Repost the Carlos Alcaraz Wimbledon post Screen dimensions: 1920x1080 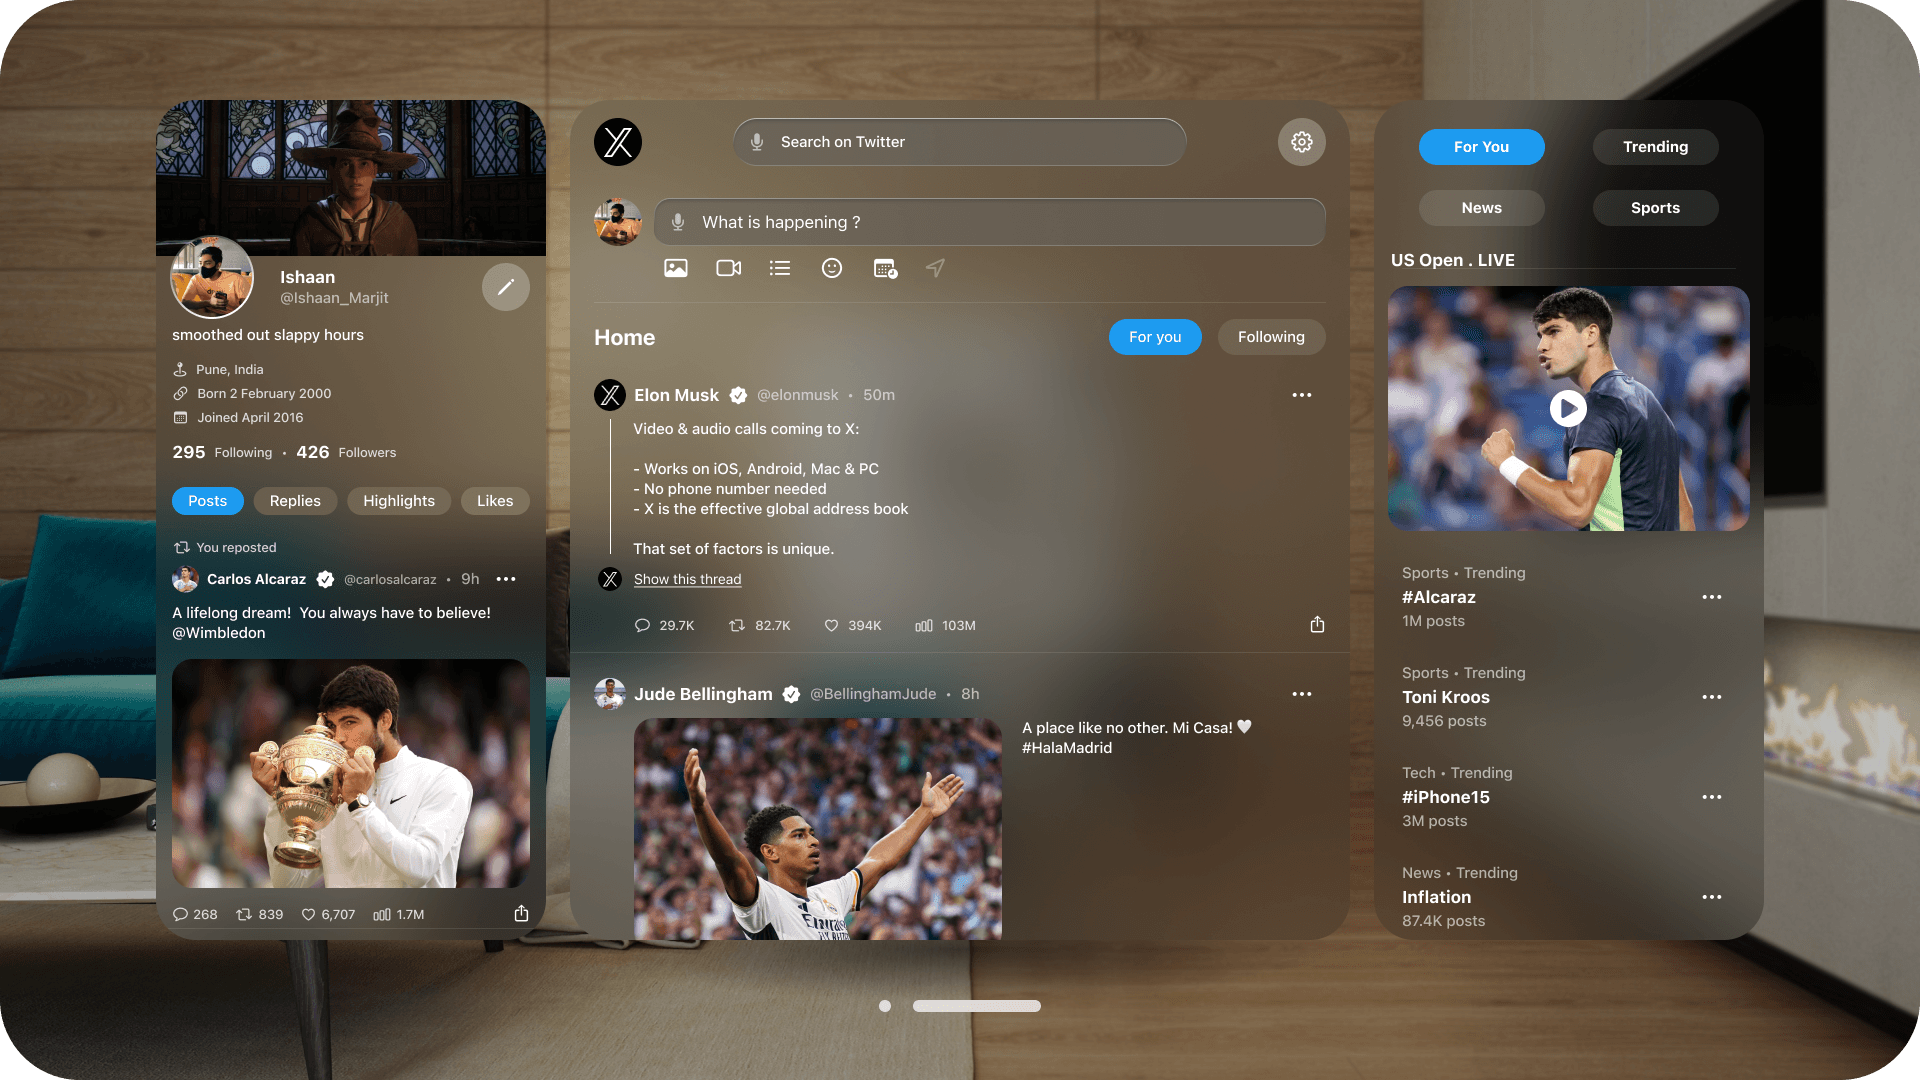click(244, 914)
